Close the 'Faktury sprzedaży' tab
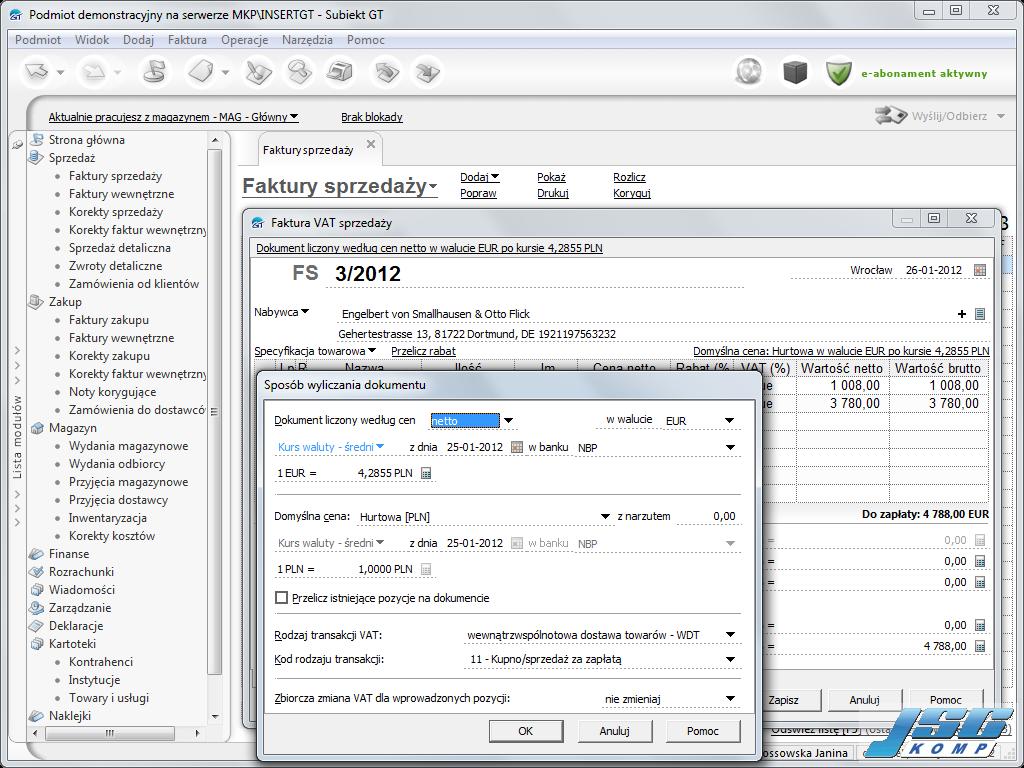The height and width of the screenshot is (768, 1024). click(371, 144)
